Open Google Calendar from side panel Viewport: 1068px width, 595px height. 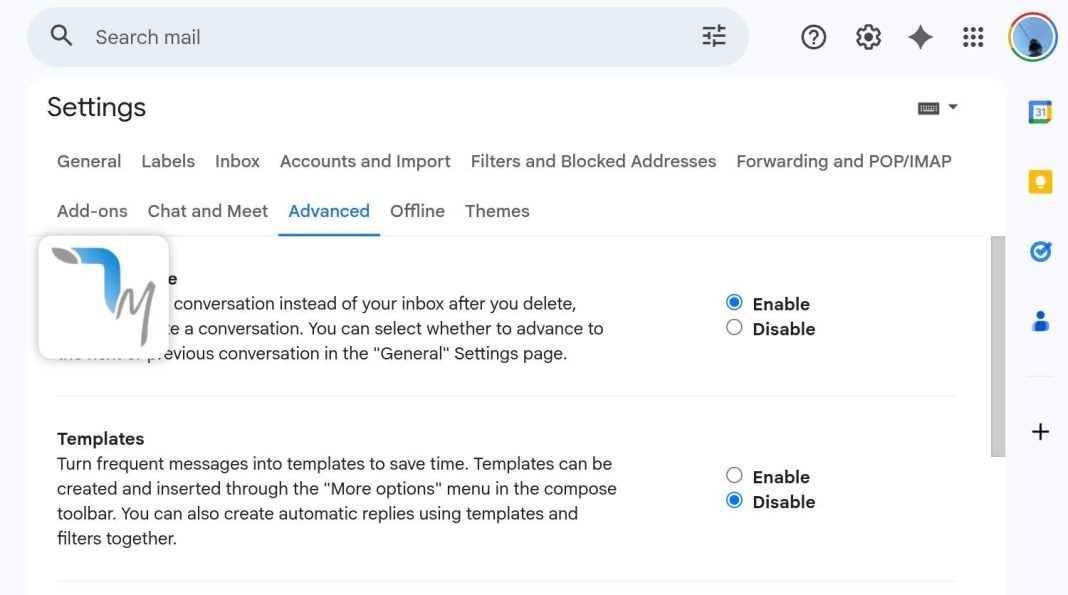pos(1040,112)
